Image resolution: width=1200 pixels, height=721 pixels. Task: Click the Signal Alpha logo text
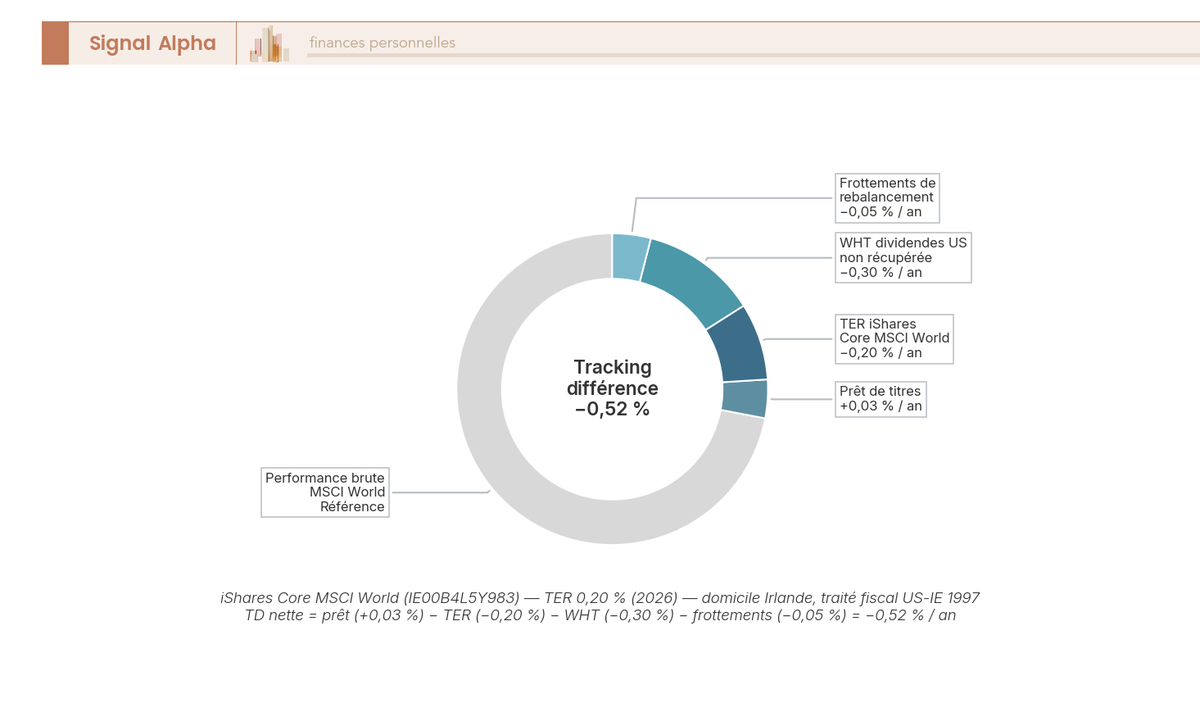(152, 43)
